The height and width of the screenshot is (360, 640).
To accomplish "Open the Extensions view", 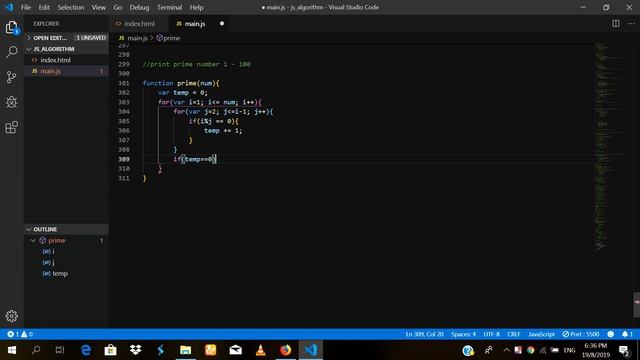I will pos(11,127).
